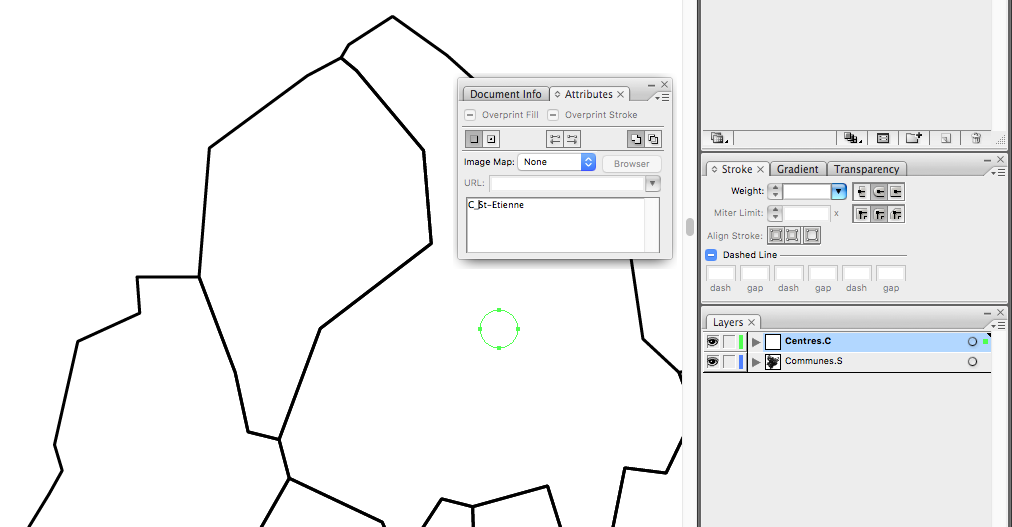Switch to the Gradient tab

(797, 169)
